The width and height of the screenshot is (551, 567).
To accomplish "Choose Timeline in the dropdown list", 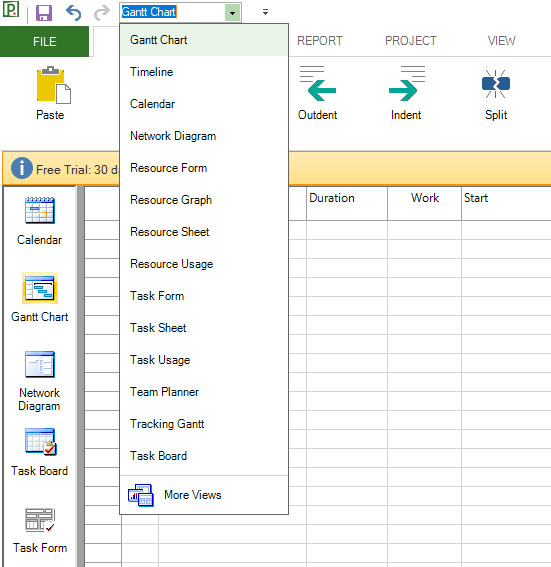I will coord(204,72).
